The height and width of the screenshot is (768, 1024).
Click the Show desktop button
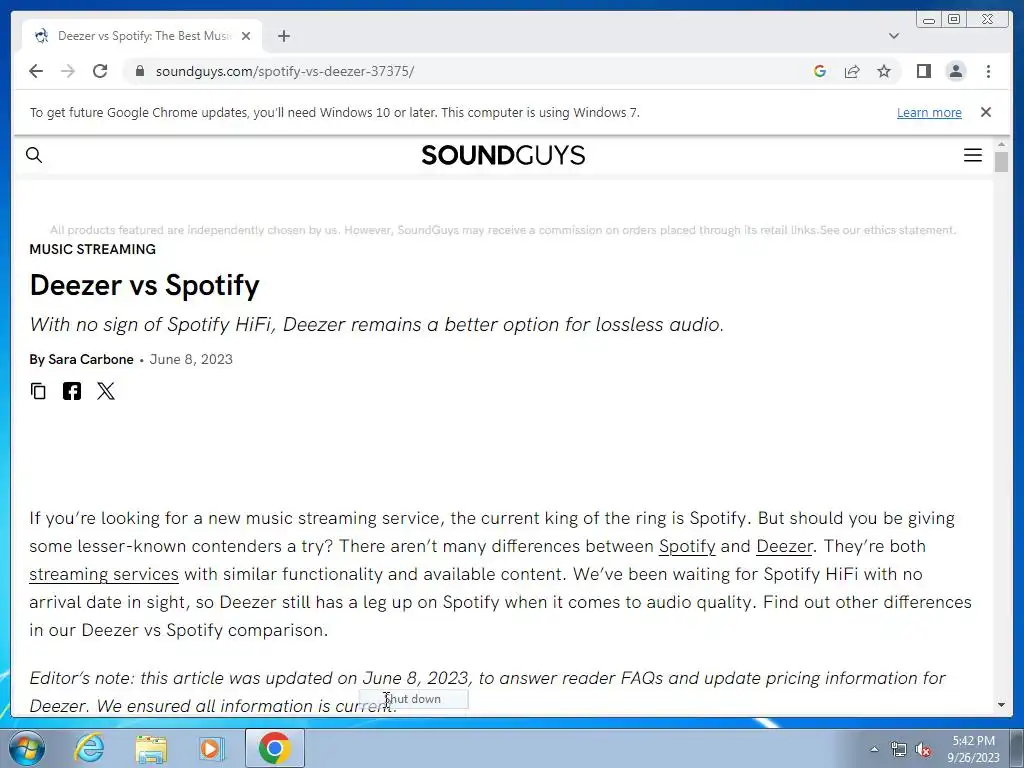click(1017, 748)
